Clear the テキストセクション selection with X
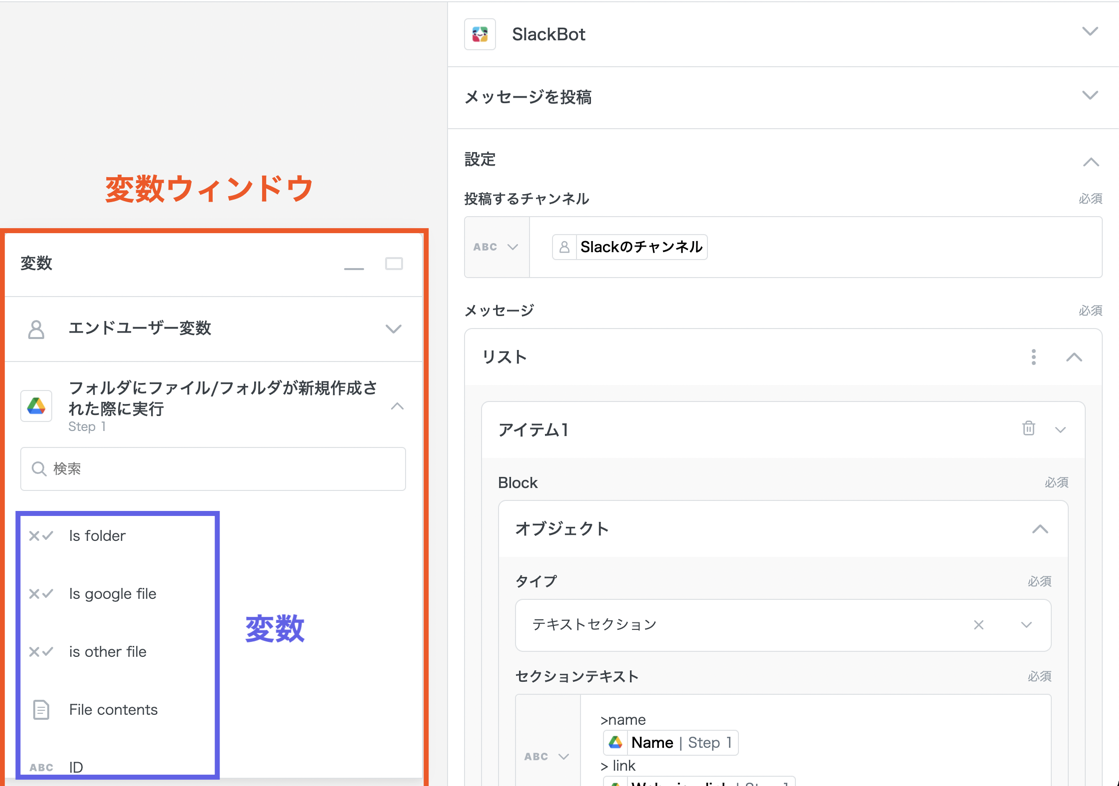 click(978, 625)
